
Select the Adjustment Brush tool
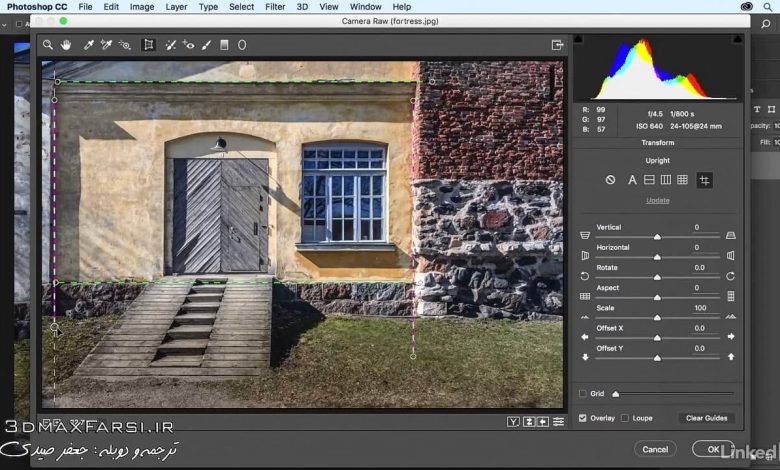[x=206, y=45]
